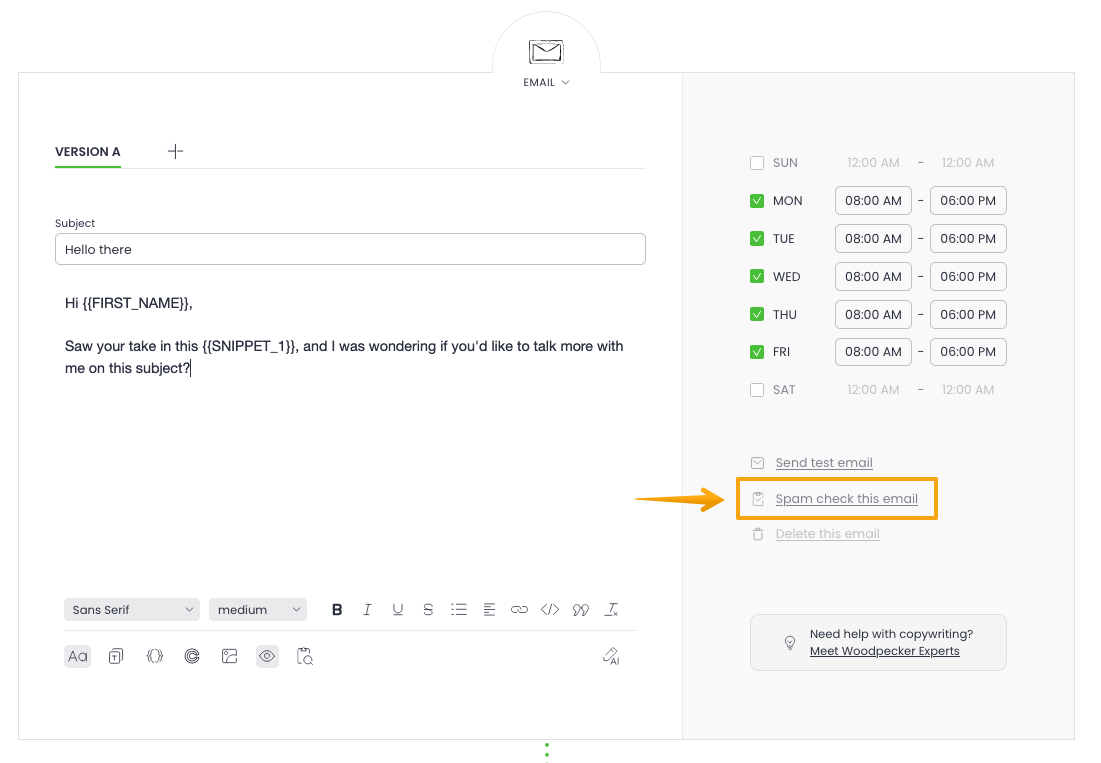Uncheck the Monday sending checkbox
This screenshot has width=1101, height=763.
757,201
